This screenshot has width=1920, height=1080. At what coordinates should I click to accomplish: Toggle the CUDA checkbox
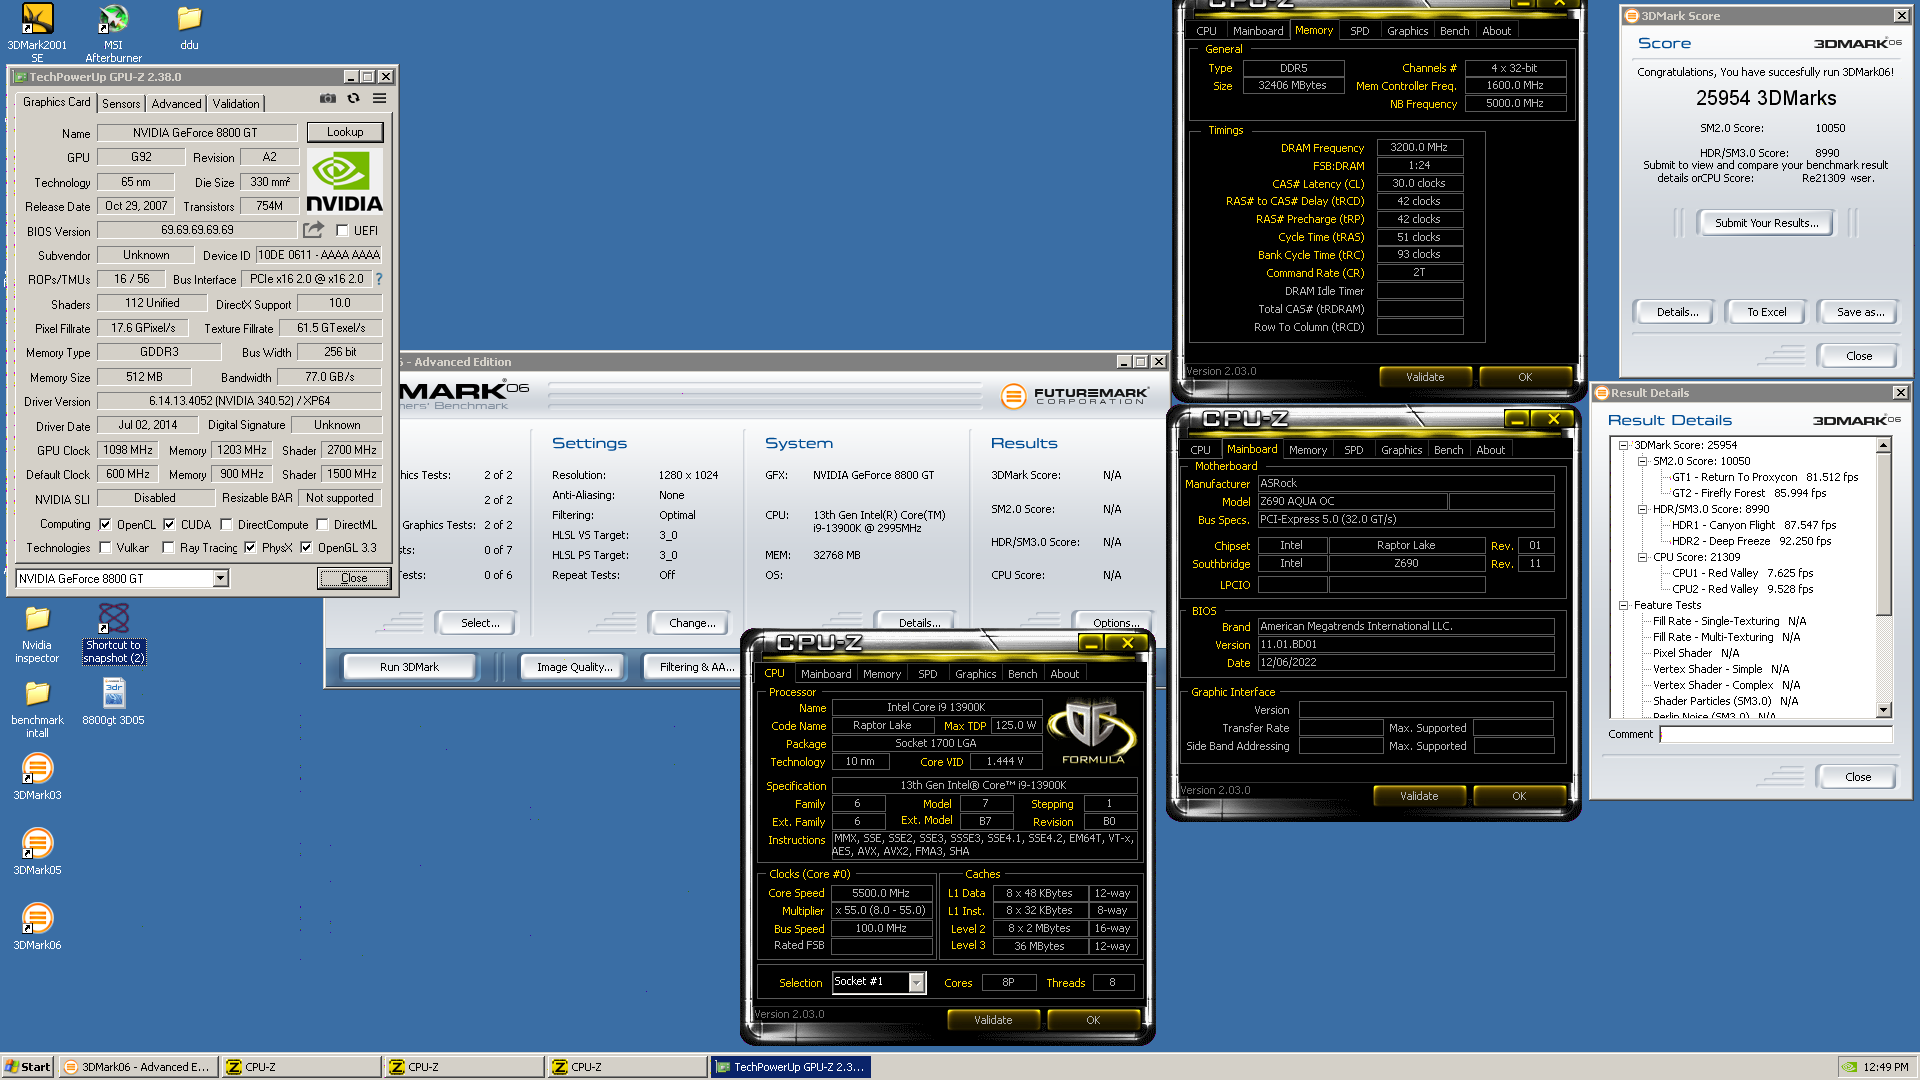pos(169,524)
